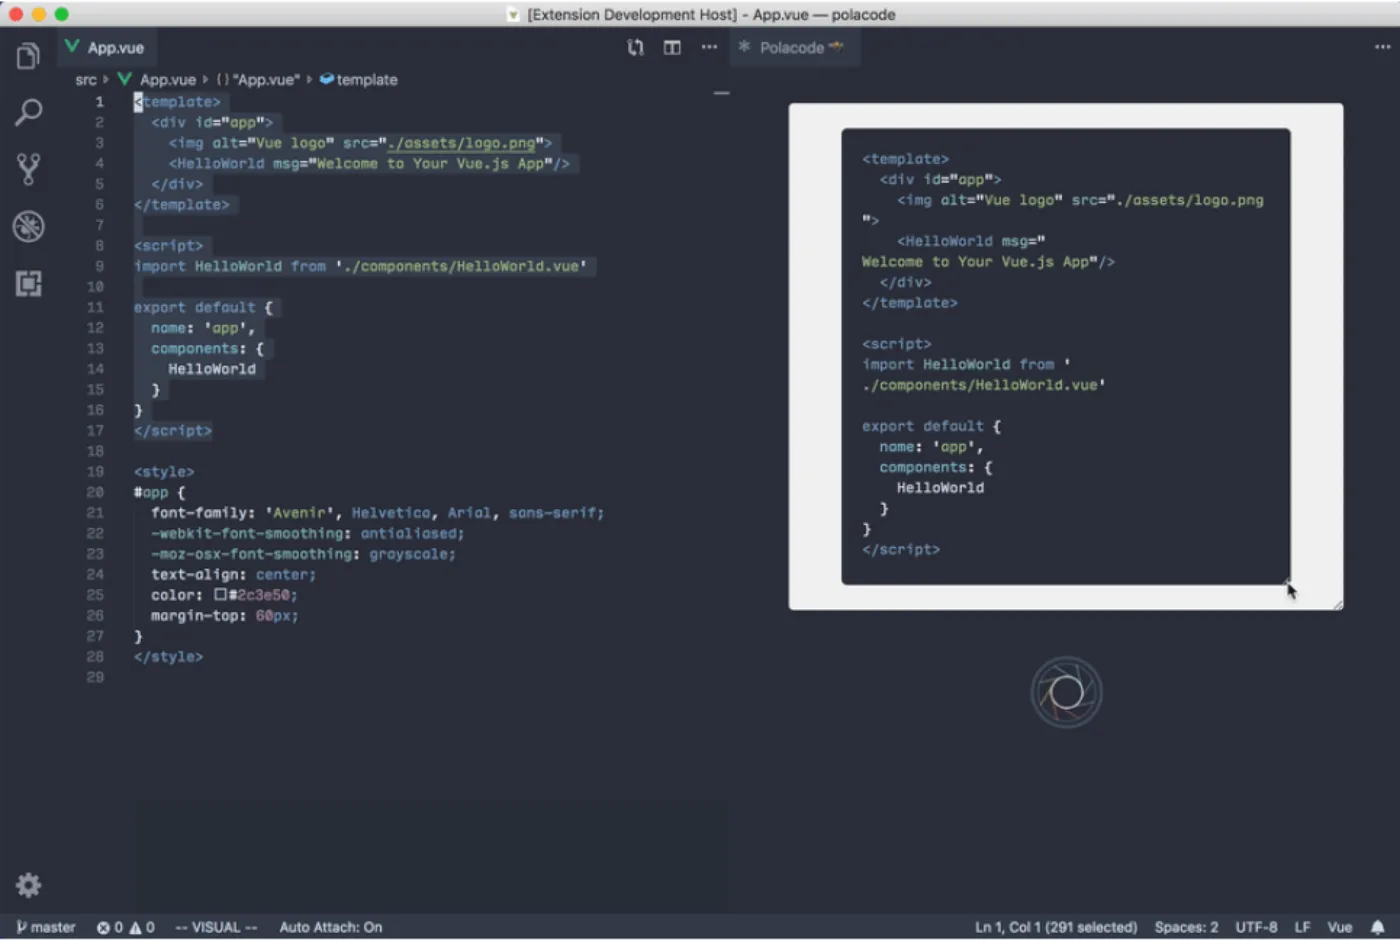Image resolution: width=1400 pixels, height=940 pixels.
Task: Click the text-align: center line
Action: tap(233, 575)
